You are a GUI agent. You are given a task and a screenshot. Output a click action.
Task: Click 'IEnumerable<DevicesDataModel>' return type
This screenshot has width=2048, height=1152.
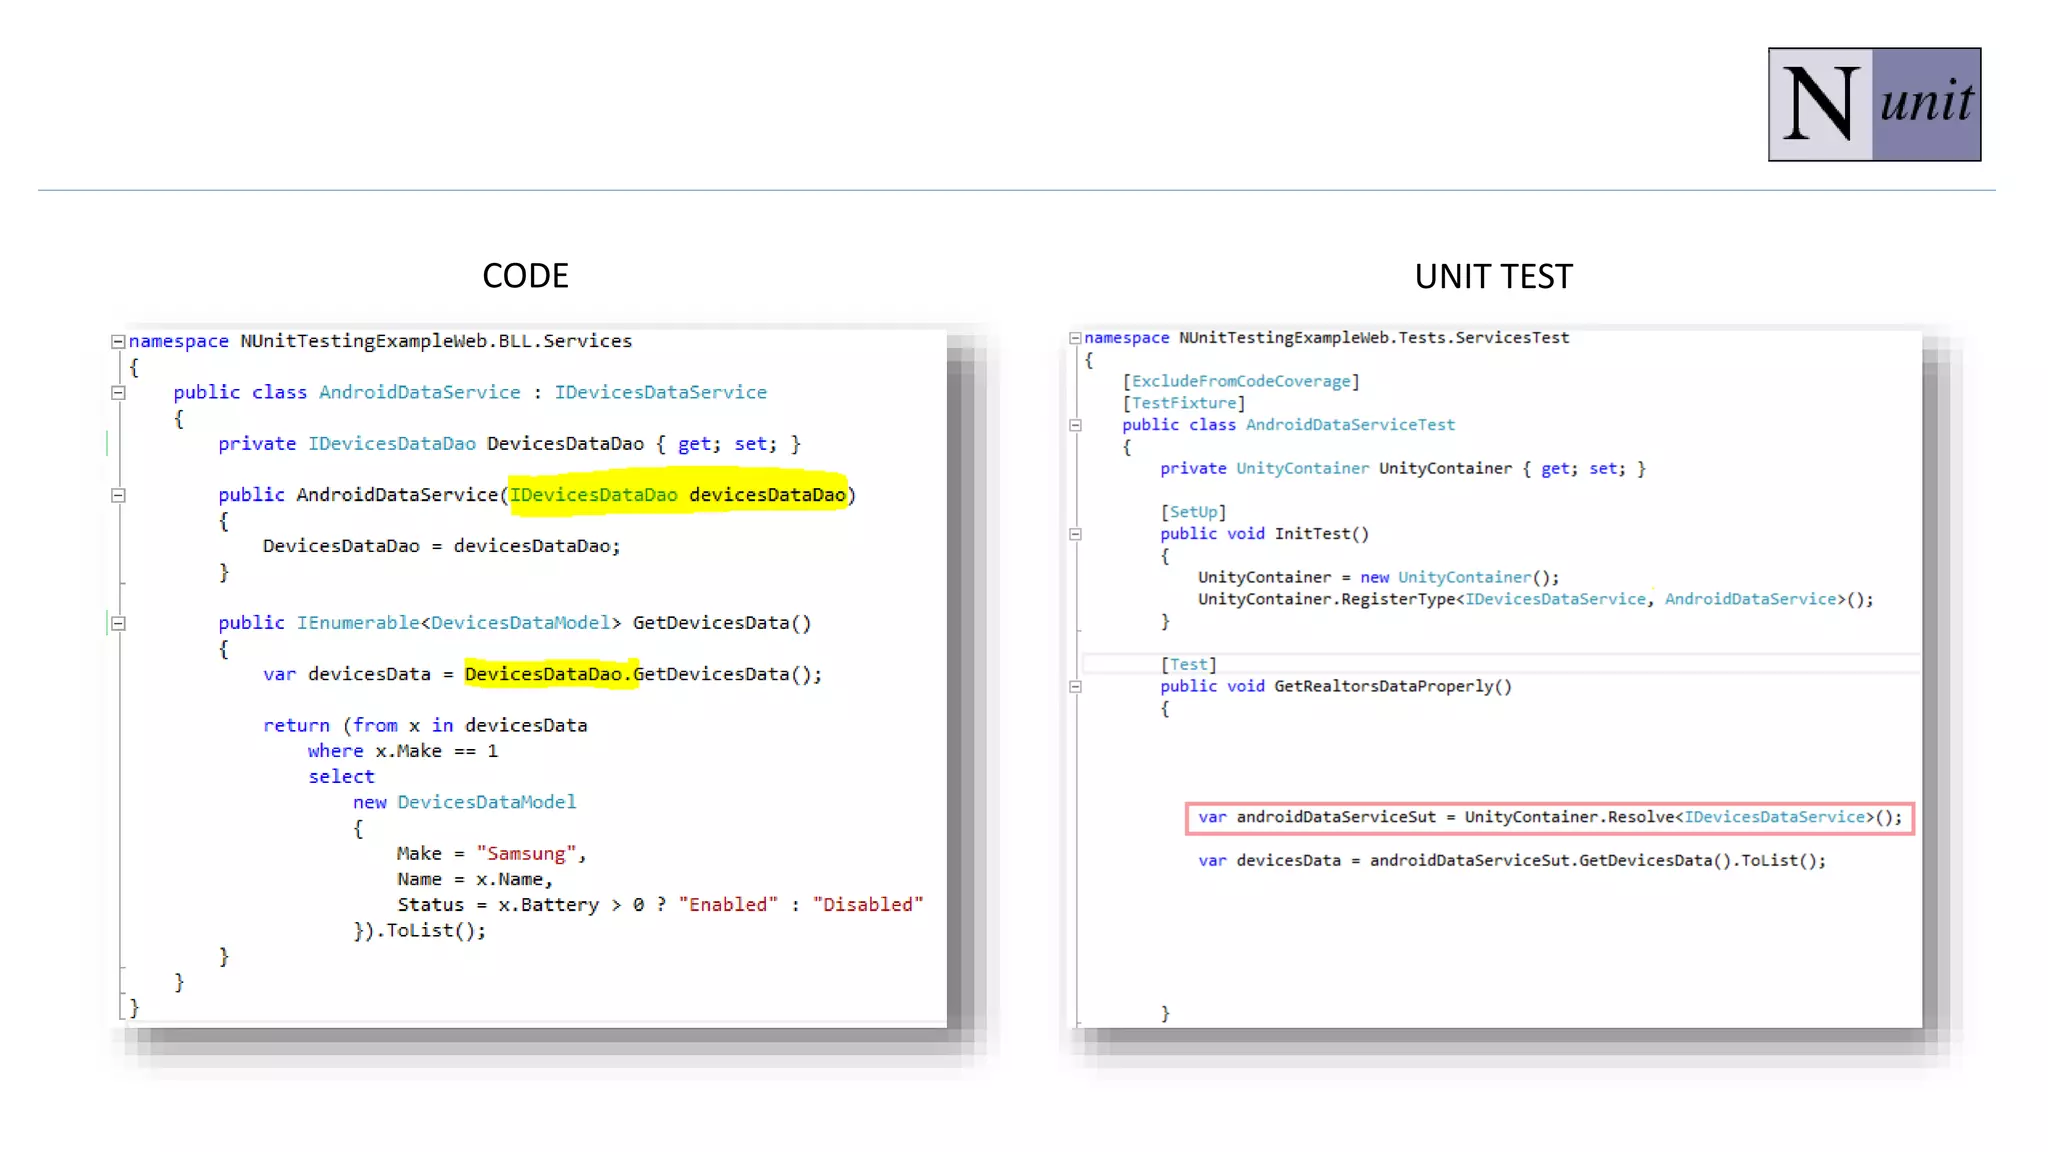[459, 623]
